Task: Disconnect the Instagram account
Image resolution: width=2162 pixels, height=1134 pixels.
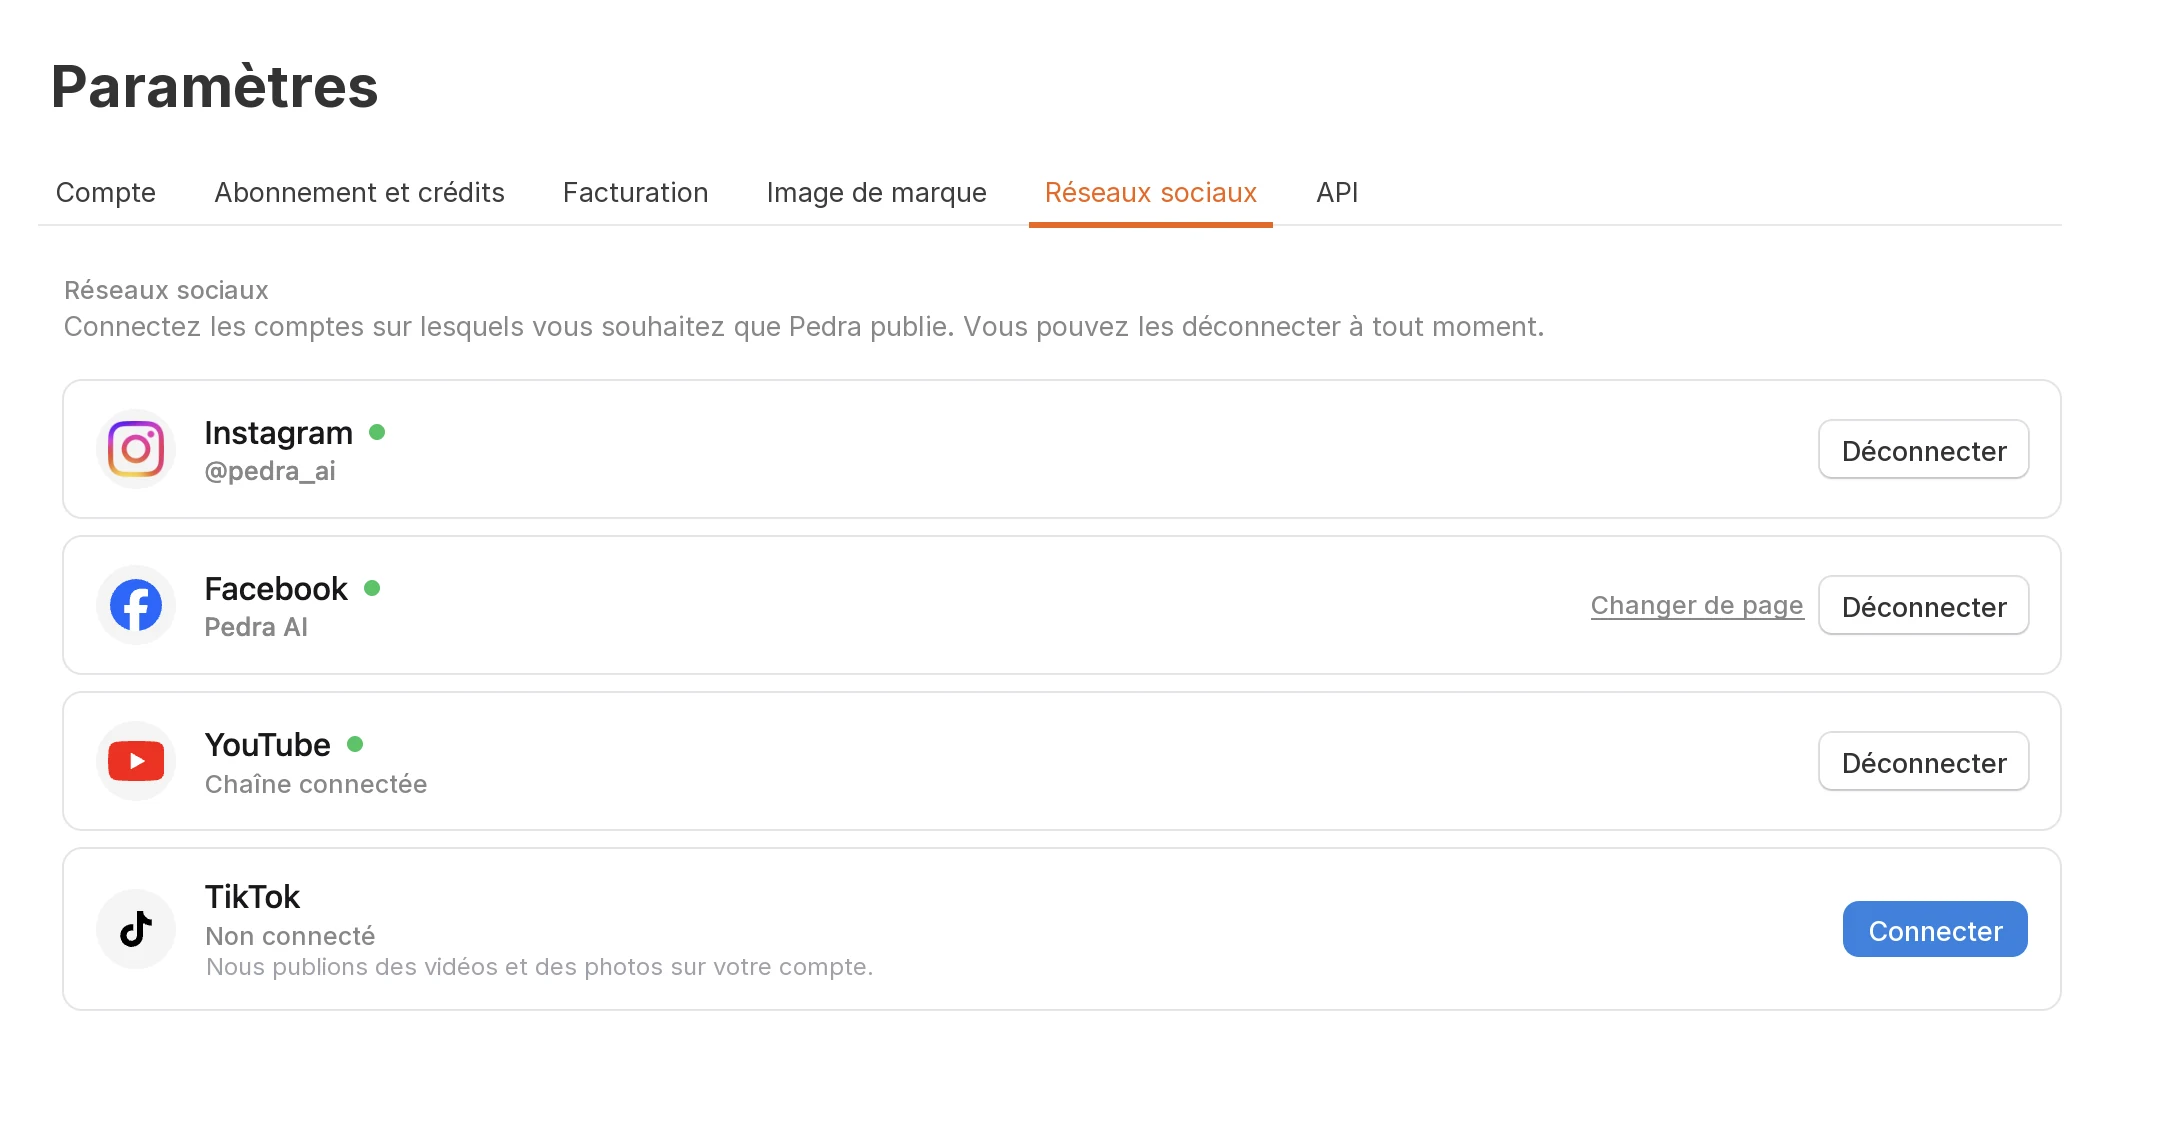Action: 1924,450
